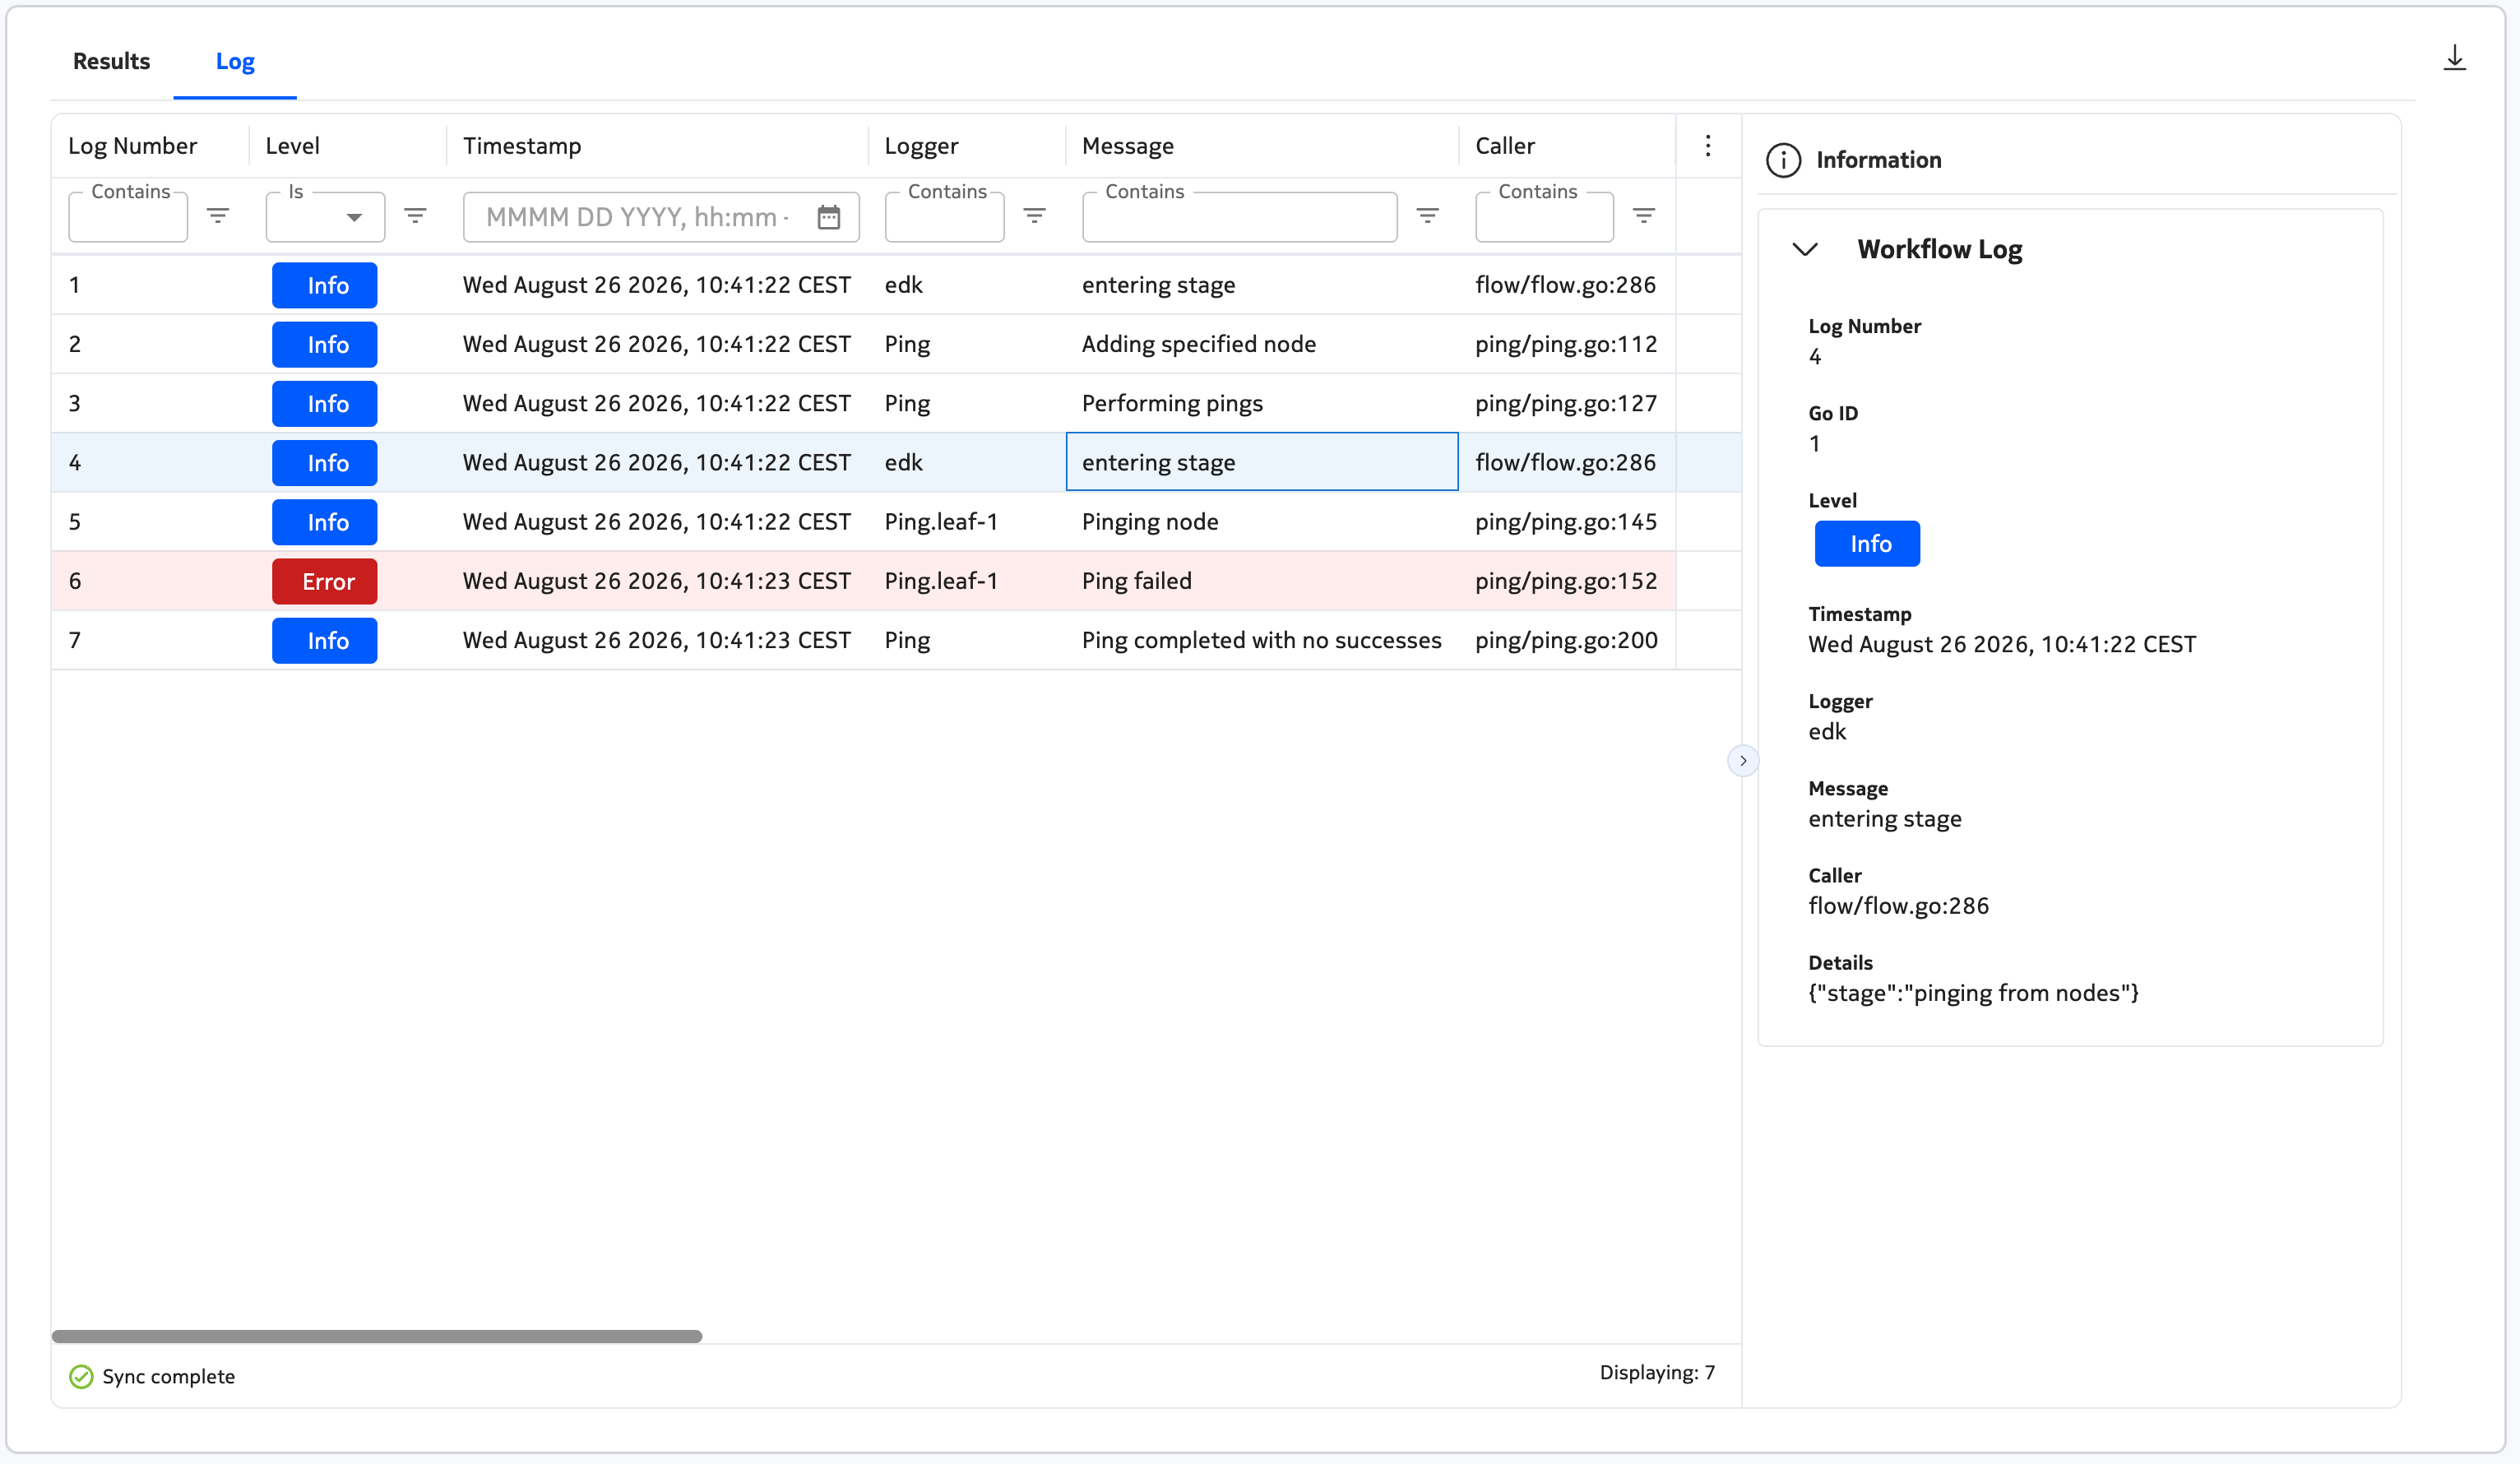Open filter options for Logger column
The width and height of the screenshot is (2520, 1464).
tap(1035, 216)
